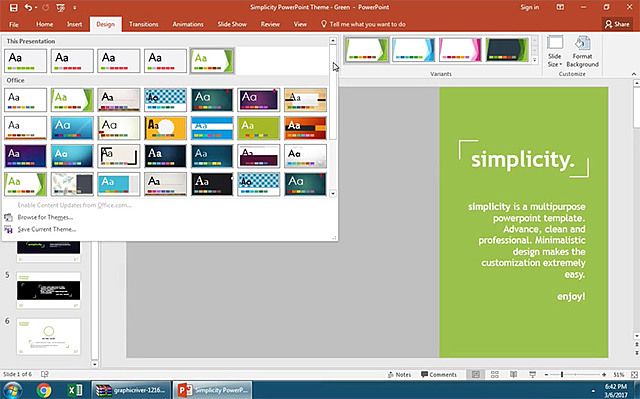Collapse the ribbon with the chevron

(633, 74)
